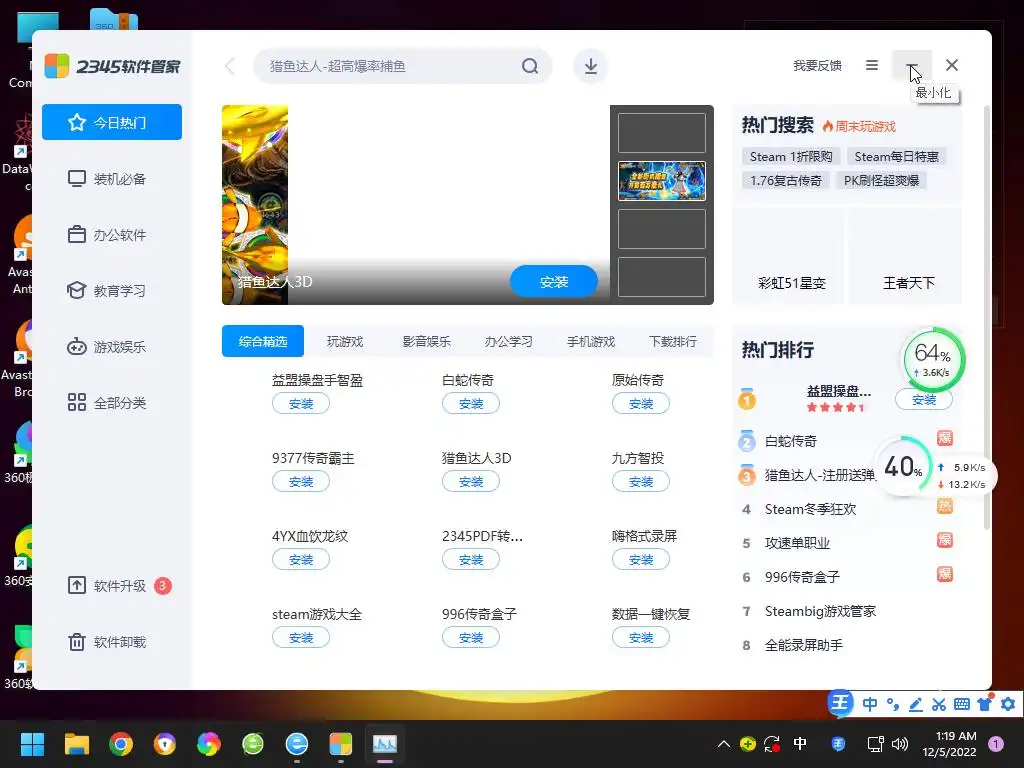Select the highlighted banner thumbnail

(662, 181)
